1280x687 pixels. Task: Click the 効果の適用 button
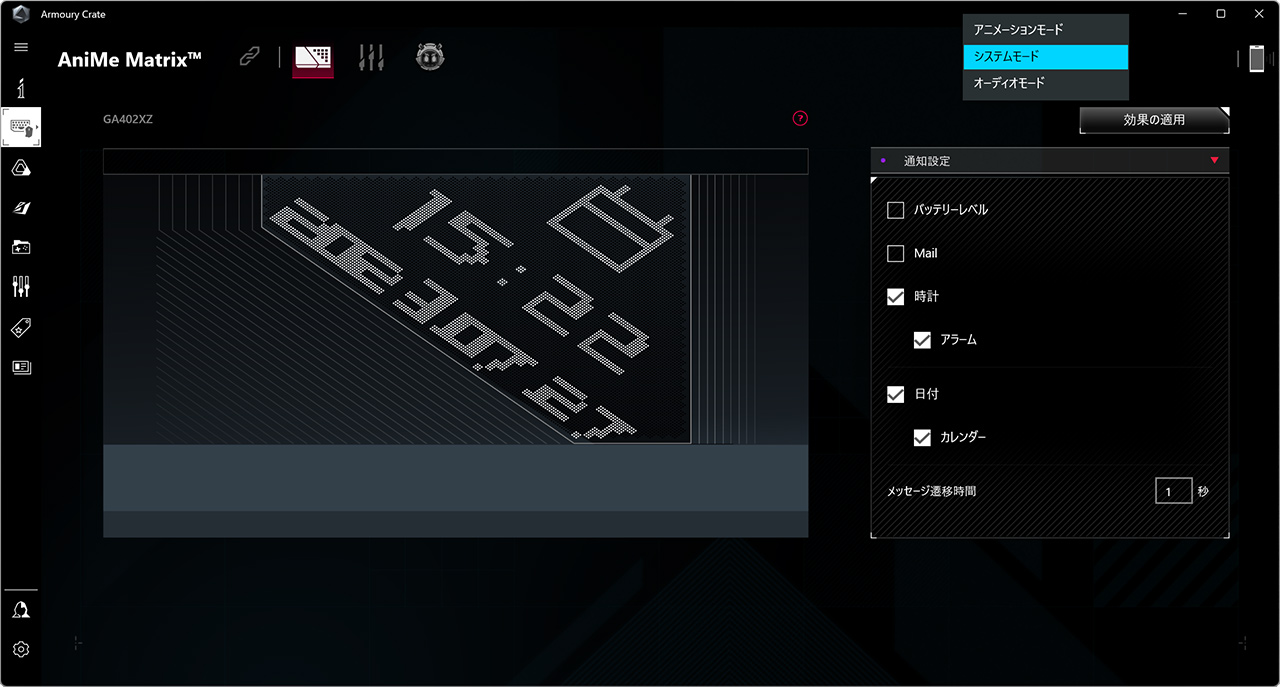click(1154, 120)
